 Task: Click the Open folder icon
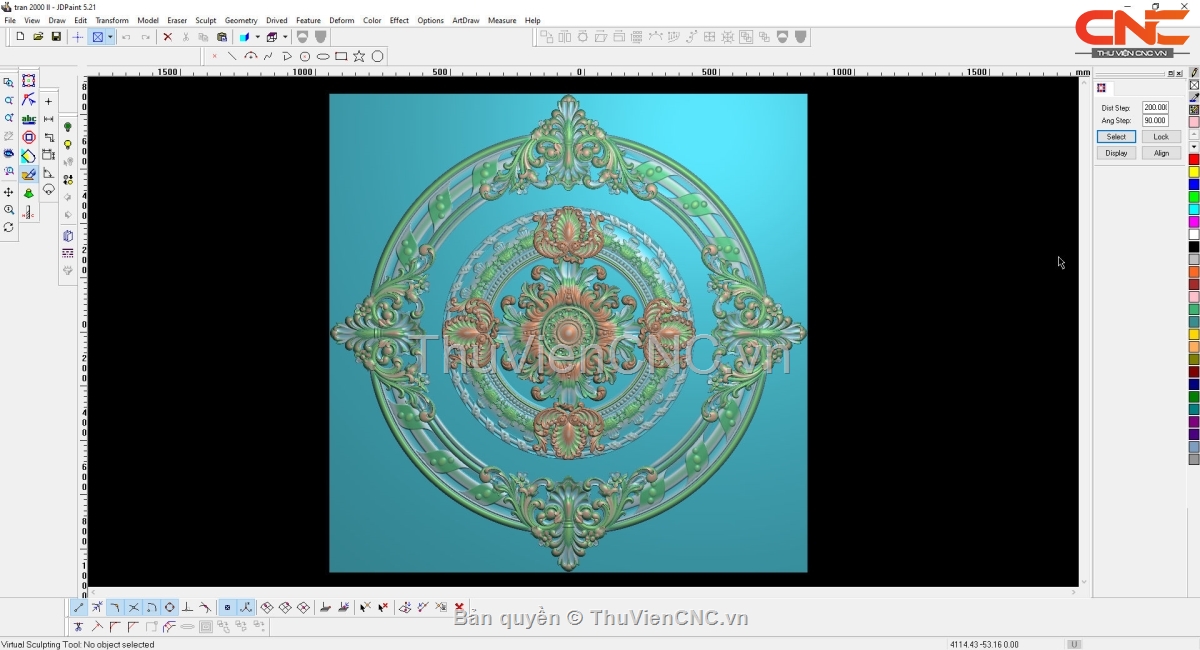coord(38,37)
